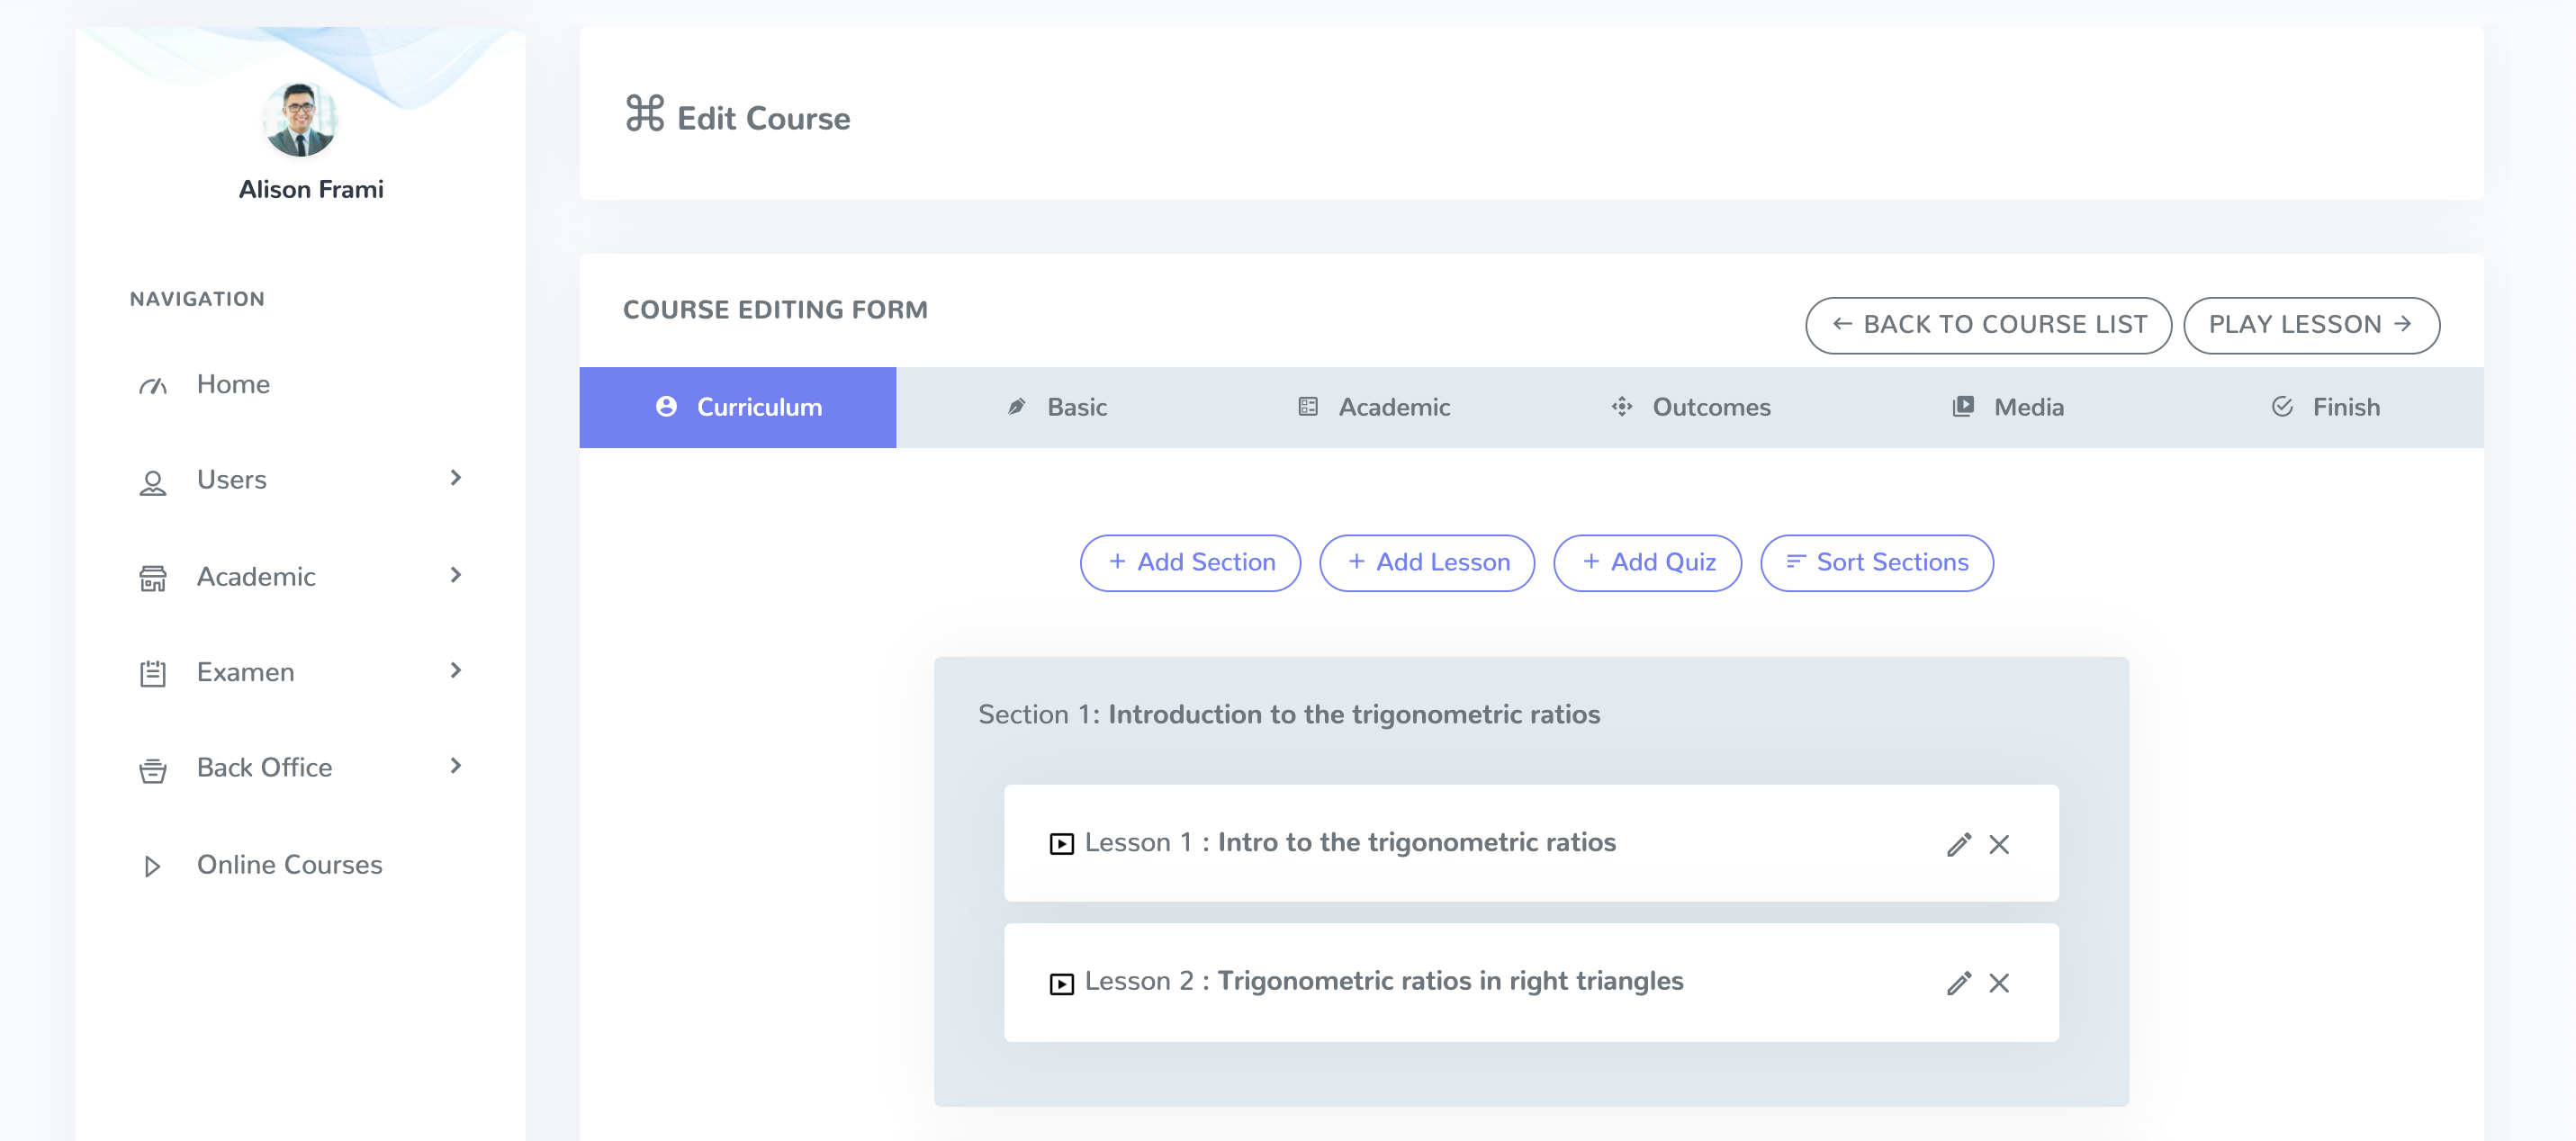
Task: Open the Media tab
Action: (2008, 407)
